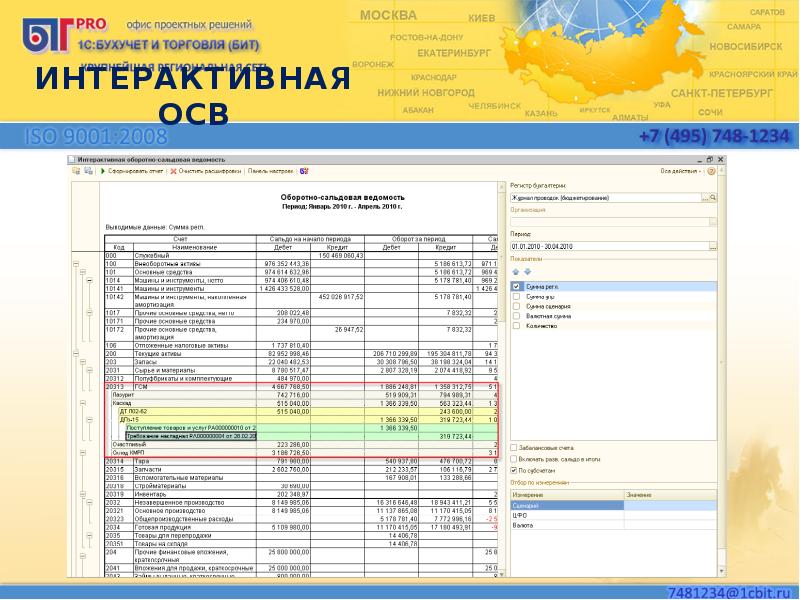
Task: Move indicator down with the down arrow
Action: click(x=527, y=271)
